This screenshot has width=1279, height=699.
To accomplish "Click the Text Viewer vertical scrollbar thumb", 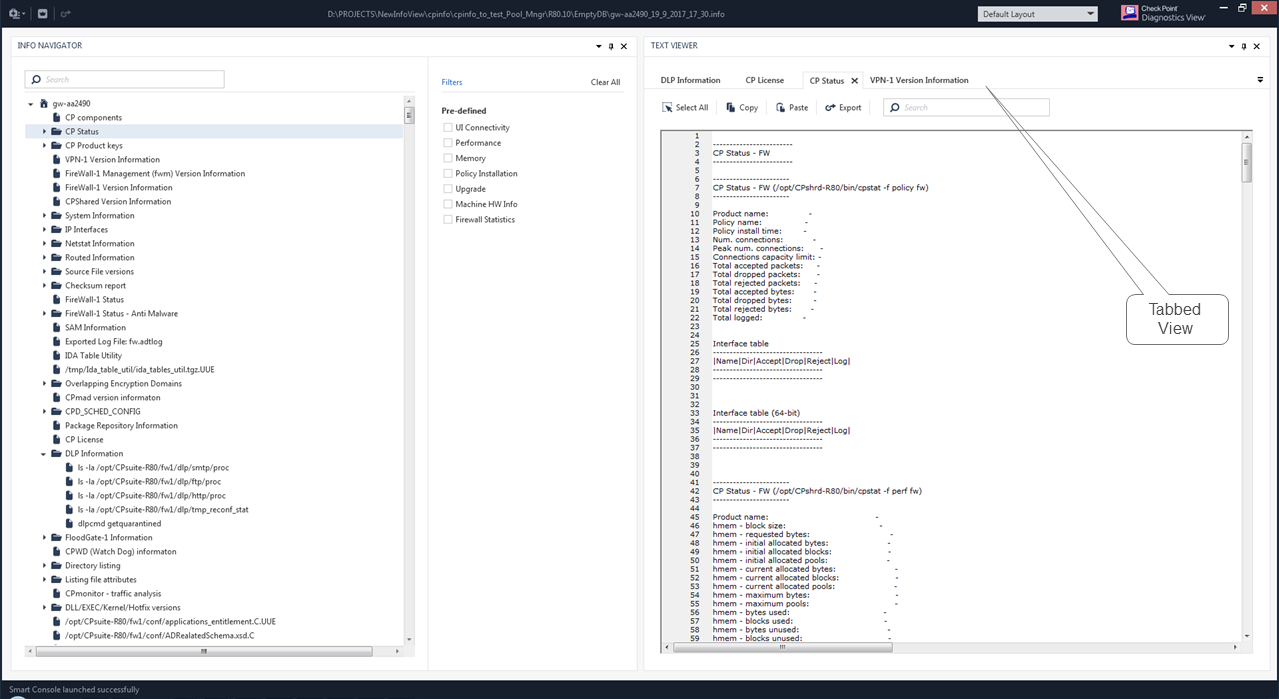I will (x=1246, y=163).
